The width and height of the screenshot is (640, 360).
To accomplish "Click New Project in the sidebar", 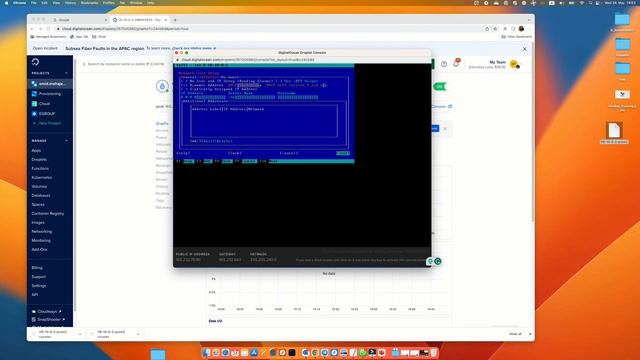I will [49, 123].
